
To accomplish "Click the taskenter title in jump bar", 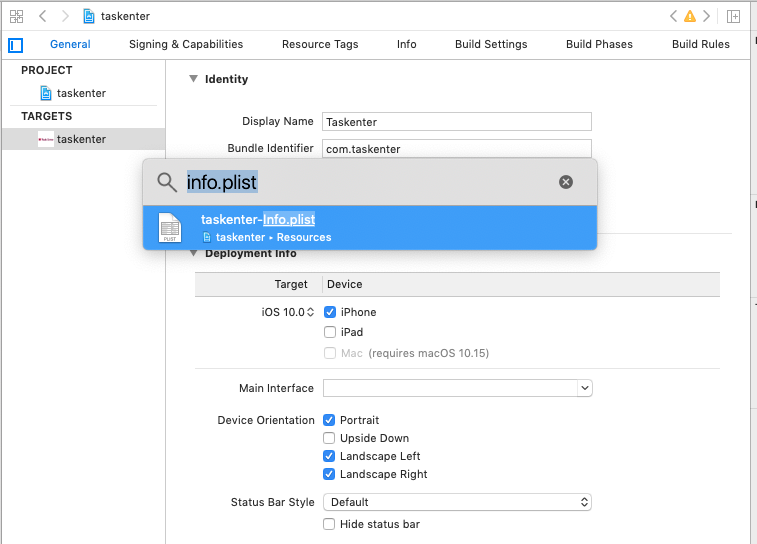I will pos(125,16).
